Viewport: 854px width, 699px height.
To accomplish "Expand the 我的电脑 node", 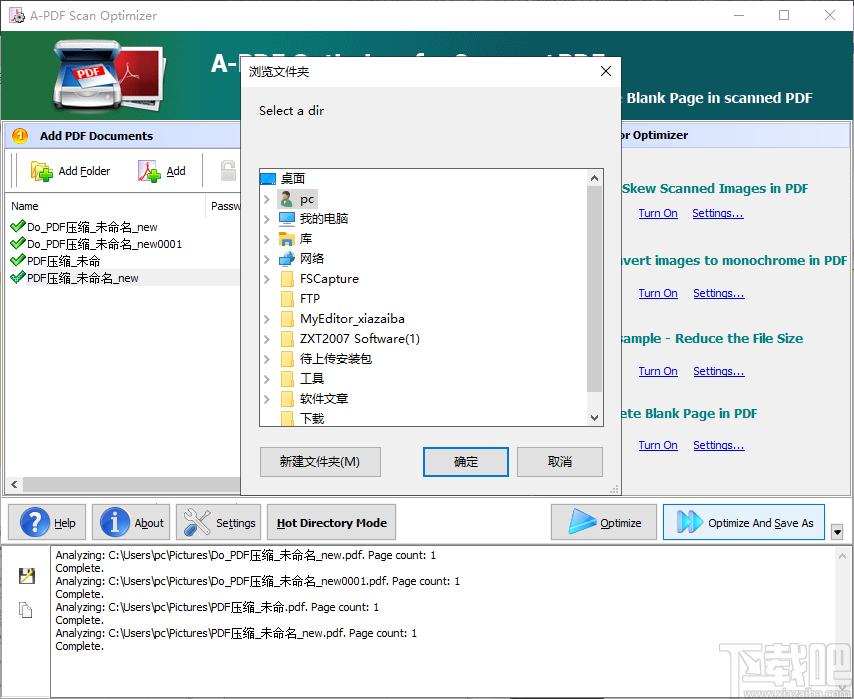I will (x=267, y=219).
